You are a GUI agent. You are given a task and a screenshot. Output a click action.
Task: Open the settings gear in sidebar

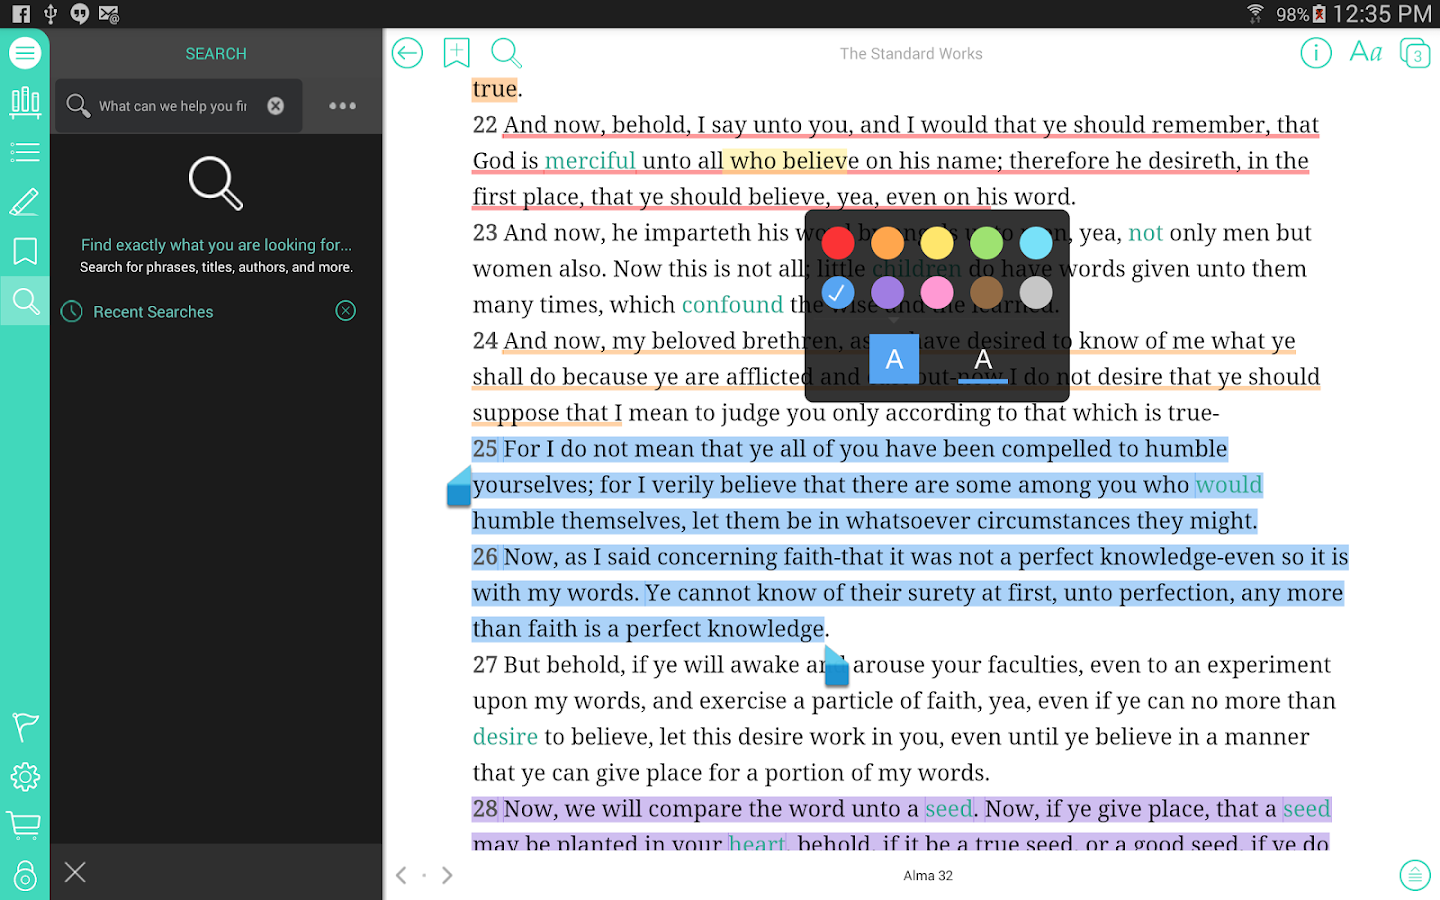(25, 776)
